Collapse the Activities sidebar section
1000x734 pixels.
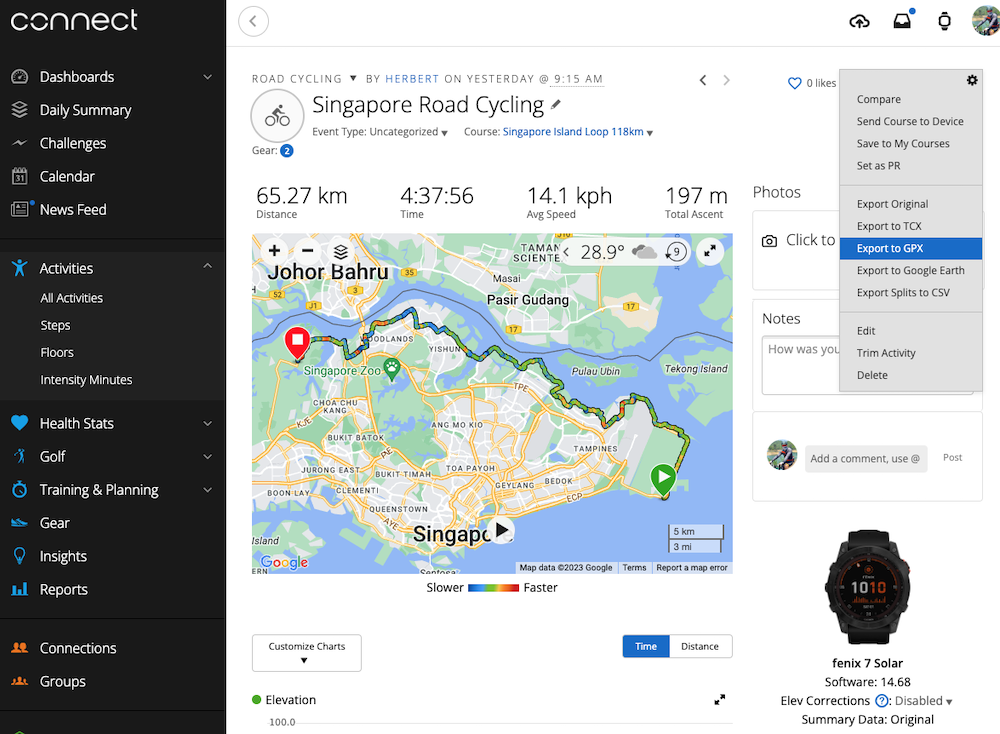point(207,267)
